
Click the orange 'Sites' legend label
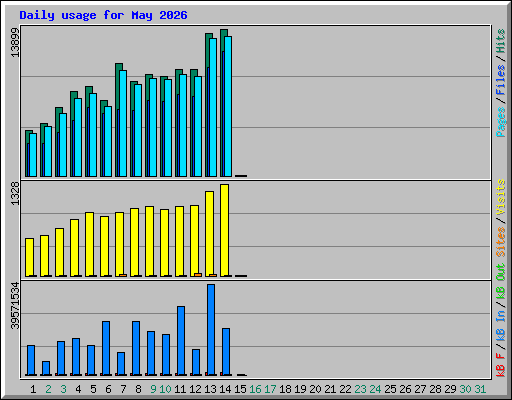click(500, 242)
